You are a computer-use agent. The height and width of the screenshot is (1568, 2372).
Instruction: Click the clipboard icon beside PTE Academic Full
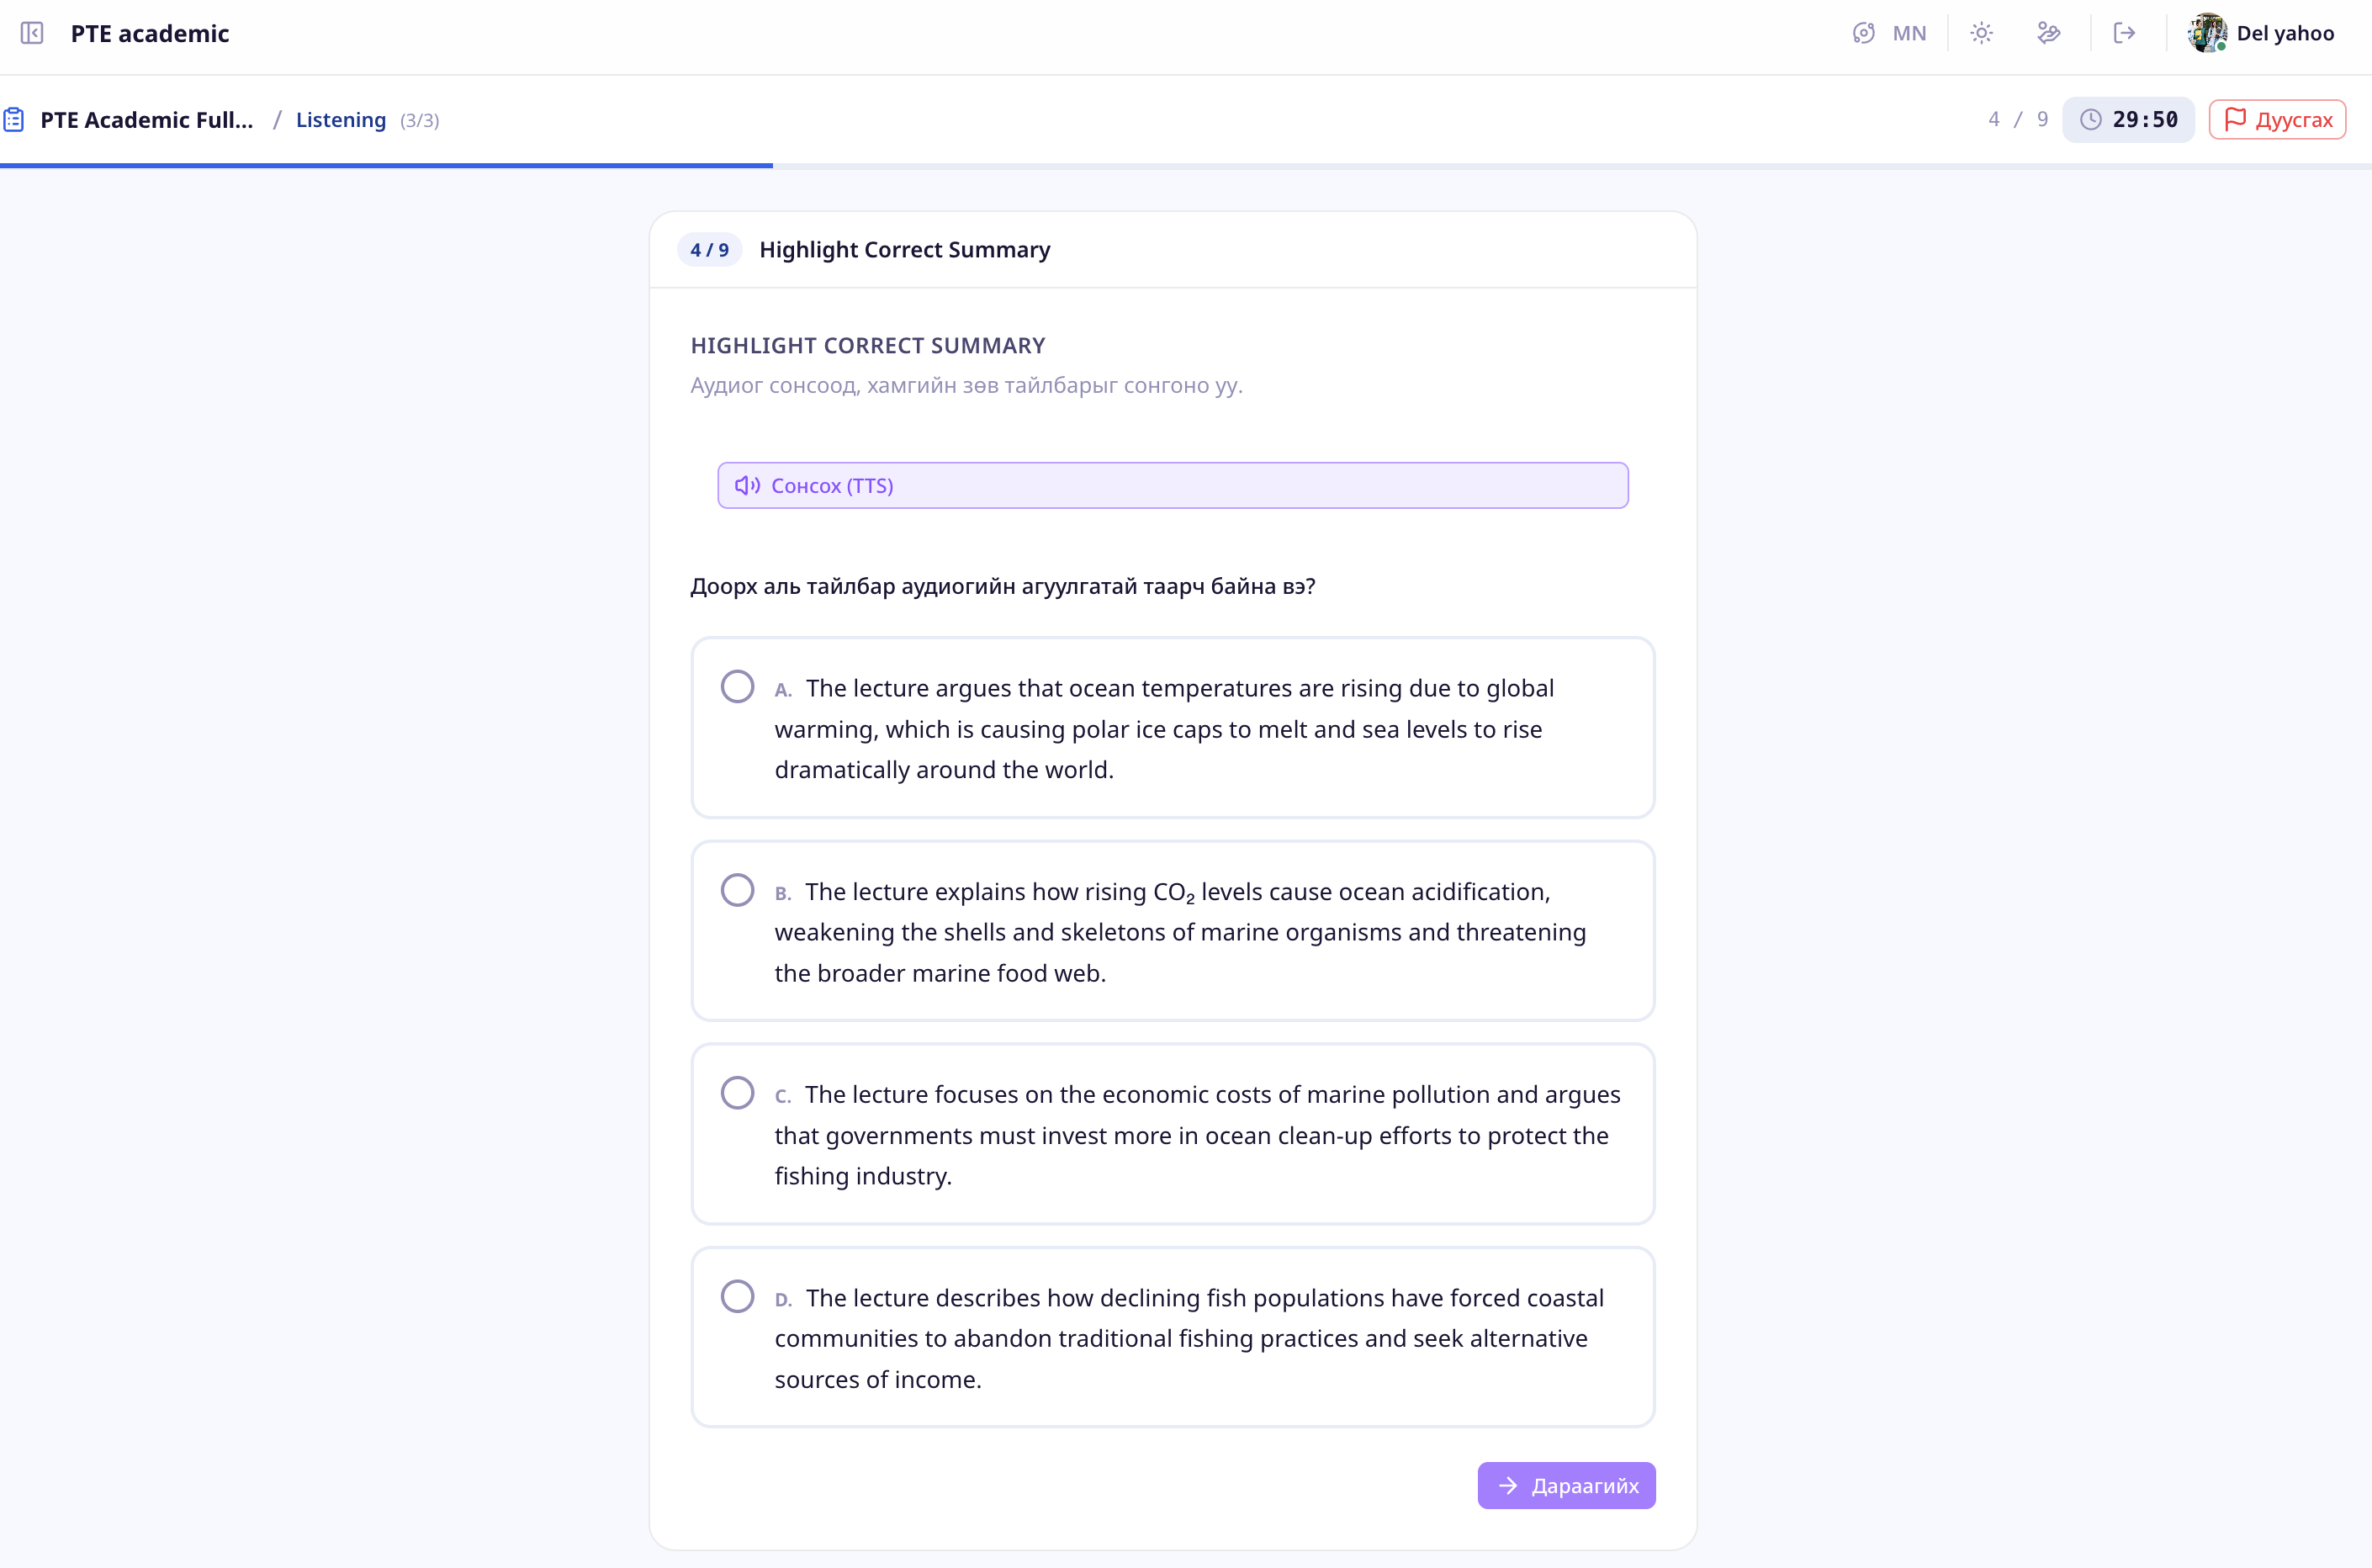pyautogui.click(x=14, y=120)
